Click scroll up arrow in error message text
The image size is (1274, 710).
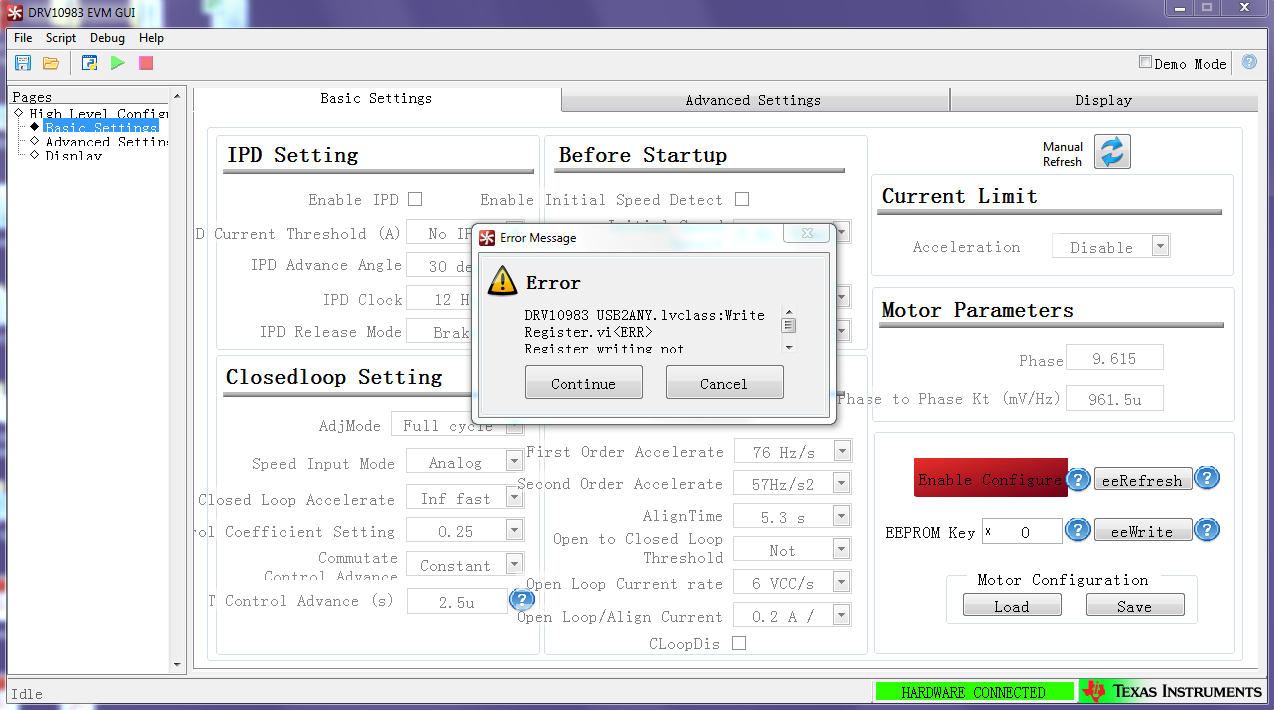789,312
